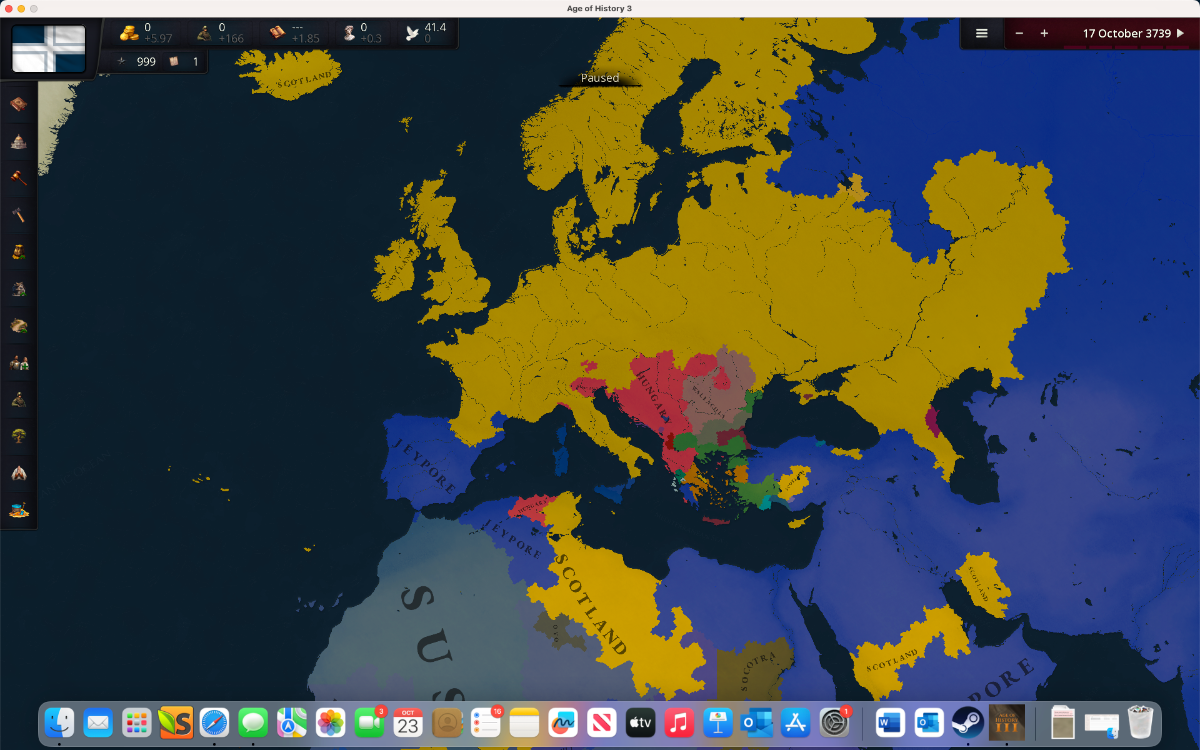Click the scroll icon showing 1
The width and height of the screenshot is (1200, 750).
(173, 62)
